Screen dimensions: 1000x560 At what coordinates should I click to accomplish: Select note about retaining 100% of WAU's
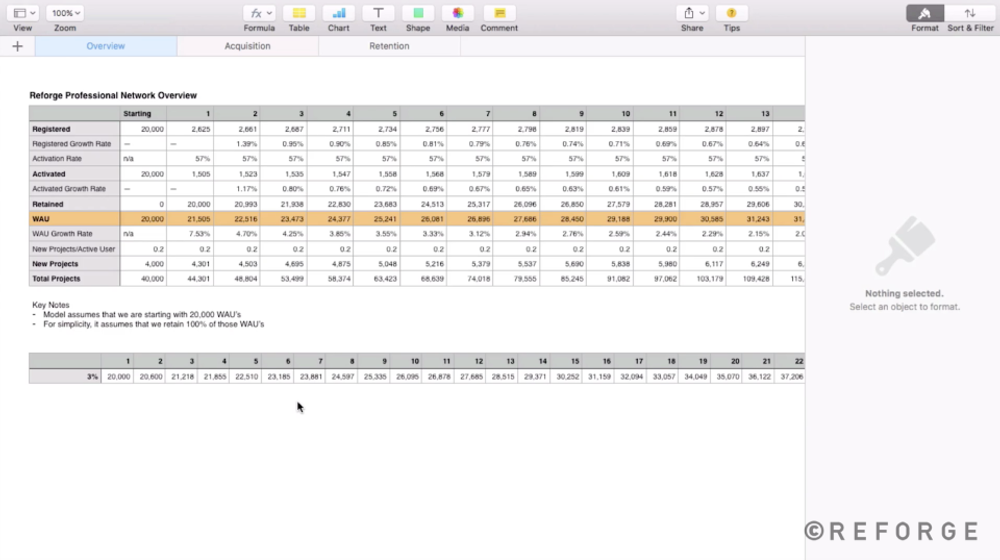click(x=154, y=324)
